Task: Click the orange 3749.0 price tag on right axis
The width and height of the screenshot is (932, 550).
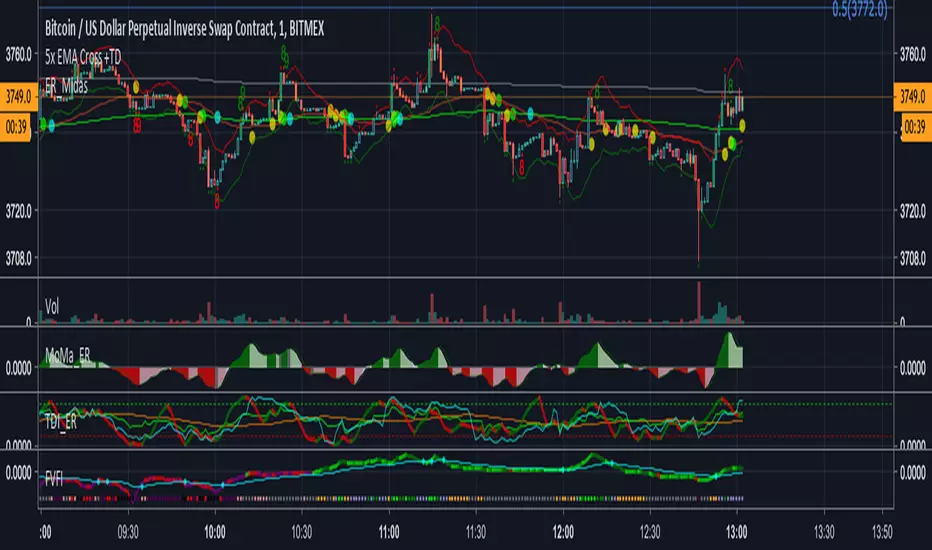Action: (913, 96)
